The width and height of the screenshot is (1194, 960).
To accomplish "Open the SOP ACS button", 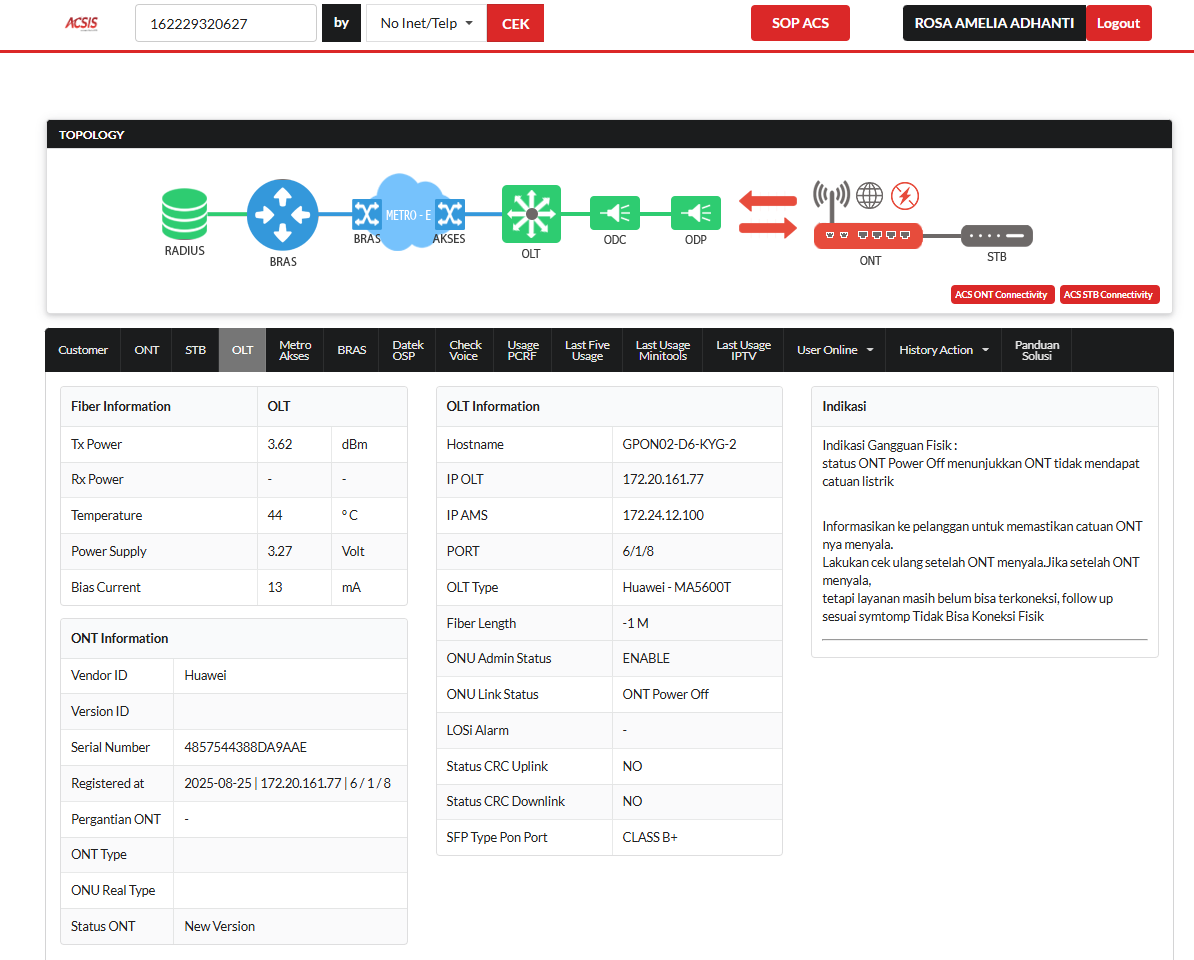I will [x=800, y=23].
